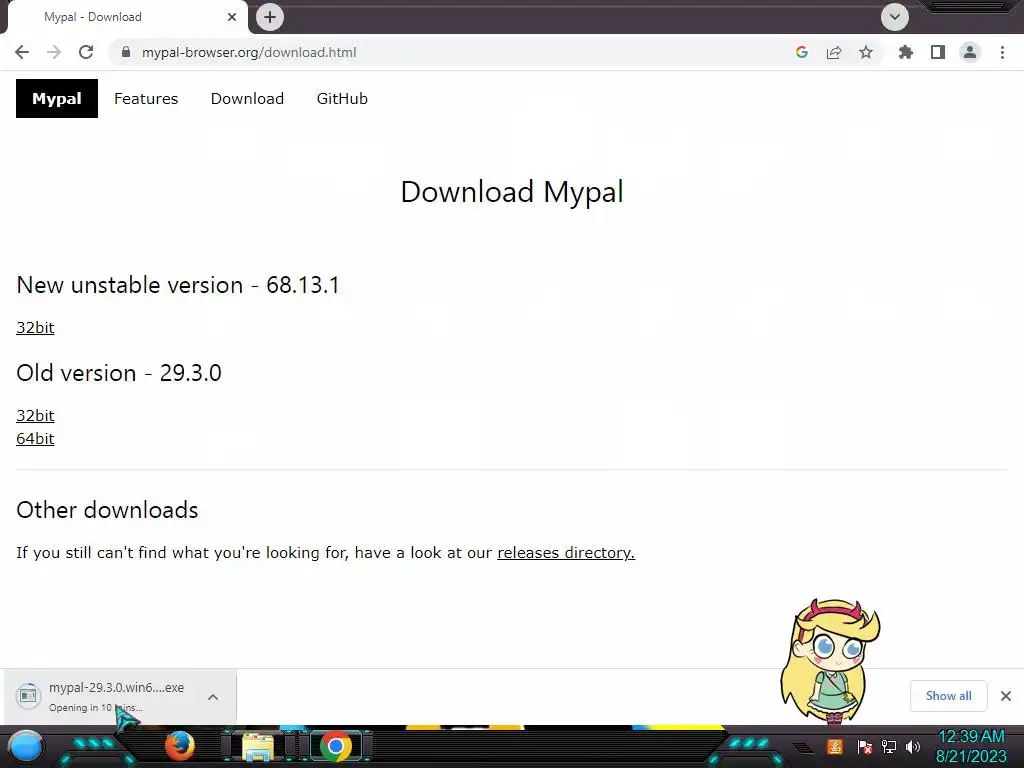This screenshot has height=768, width=1024.
Task: Open File Explorer from the taskbar
Action: pos(258,746)
